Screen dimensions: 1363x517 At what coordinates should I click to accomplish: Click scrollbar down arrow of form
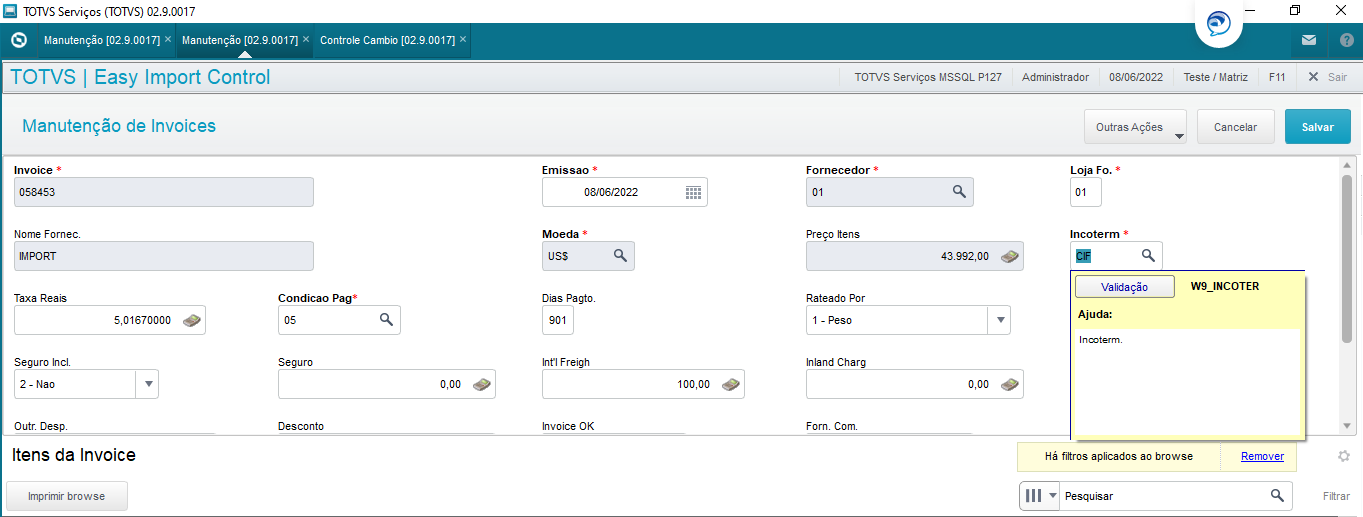coord(1347,426)
